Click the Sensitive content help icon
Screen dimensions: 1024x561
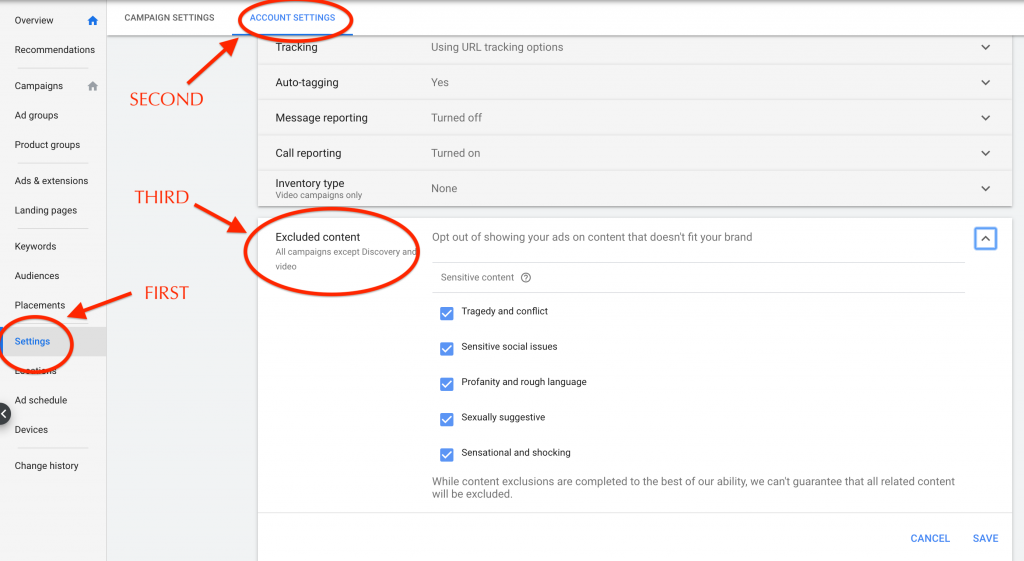coord(526,278)
